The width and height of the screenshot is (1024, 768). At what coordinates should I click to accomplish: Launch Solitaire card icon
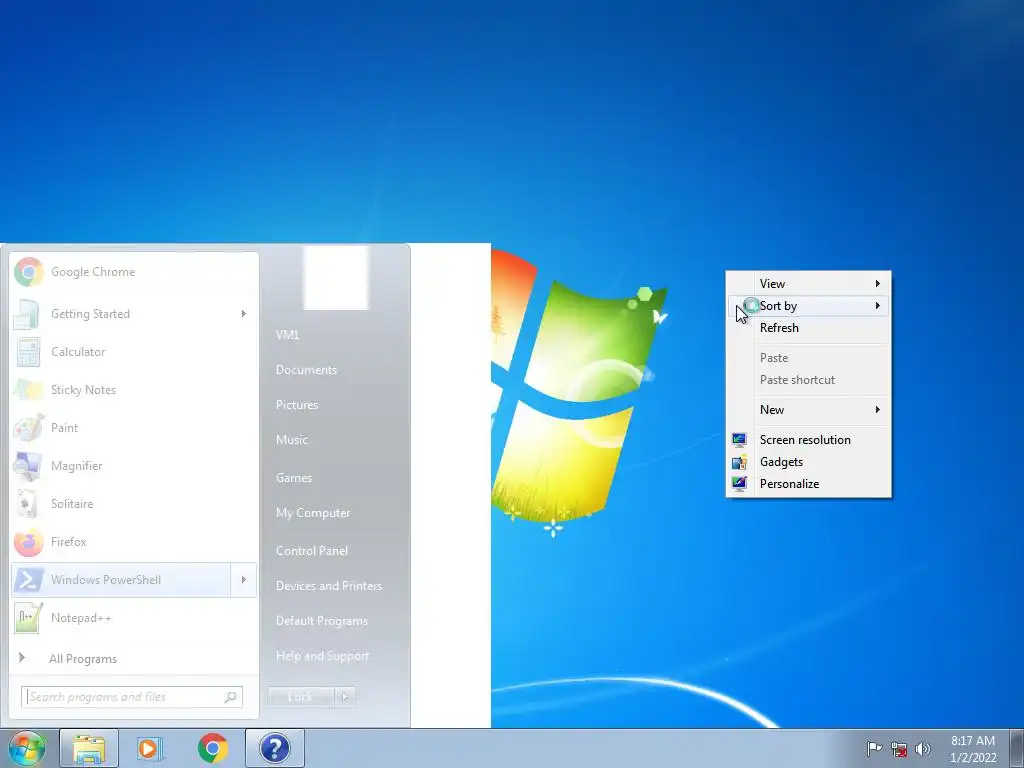(28, 504)
